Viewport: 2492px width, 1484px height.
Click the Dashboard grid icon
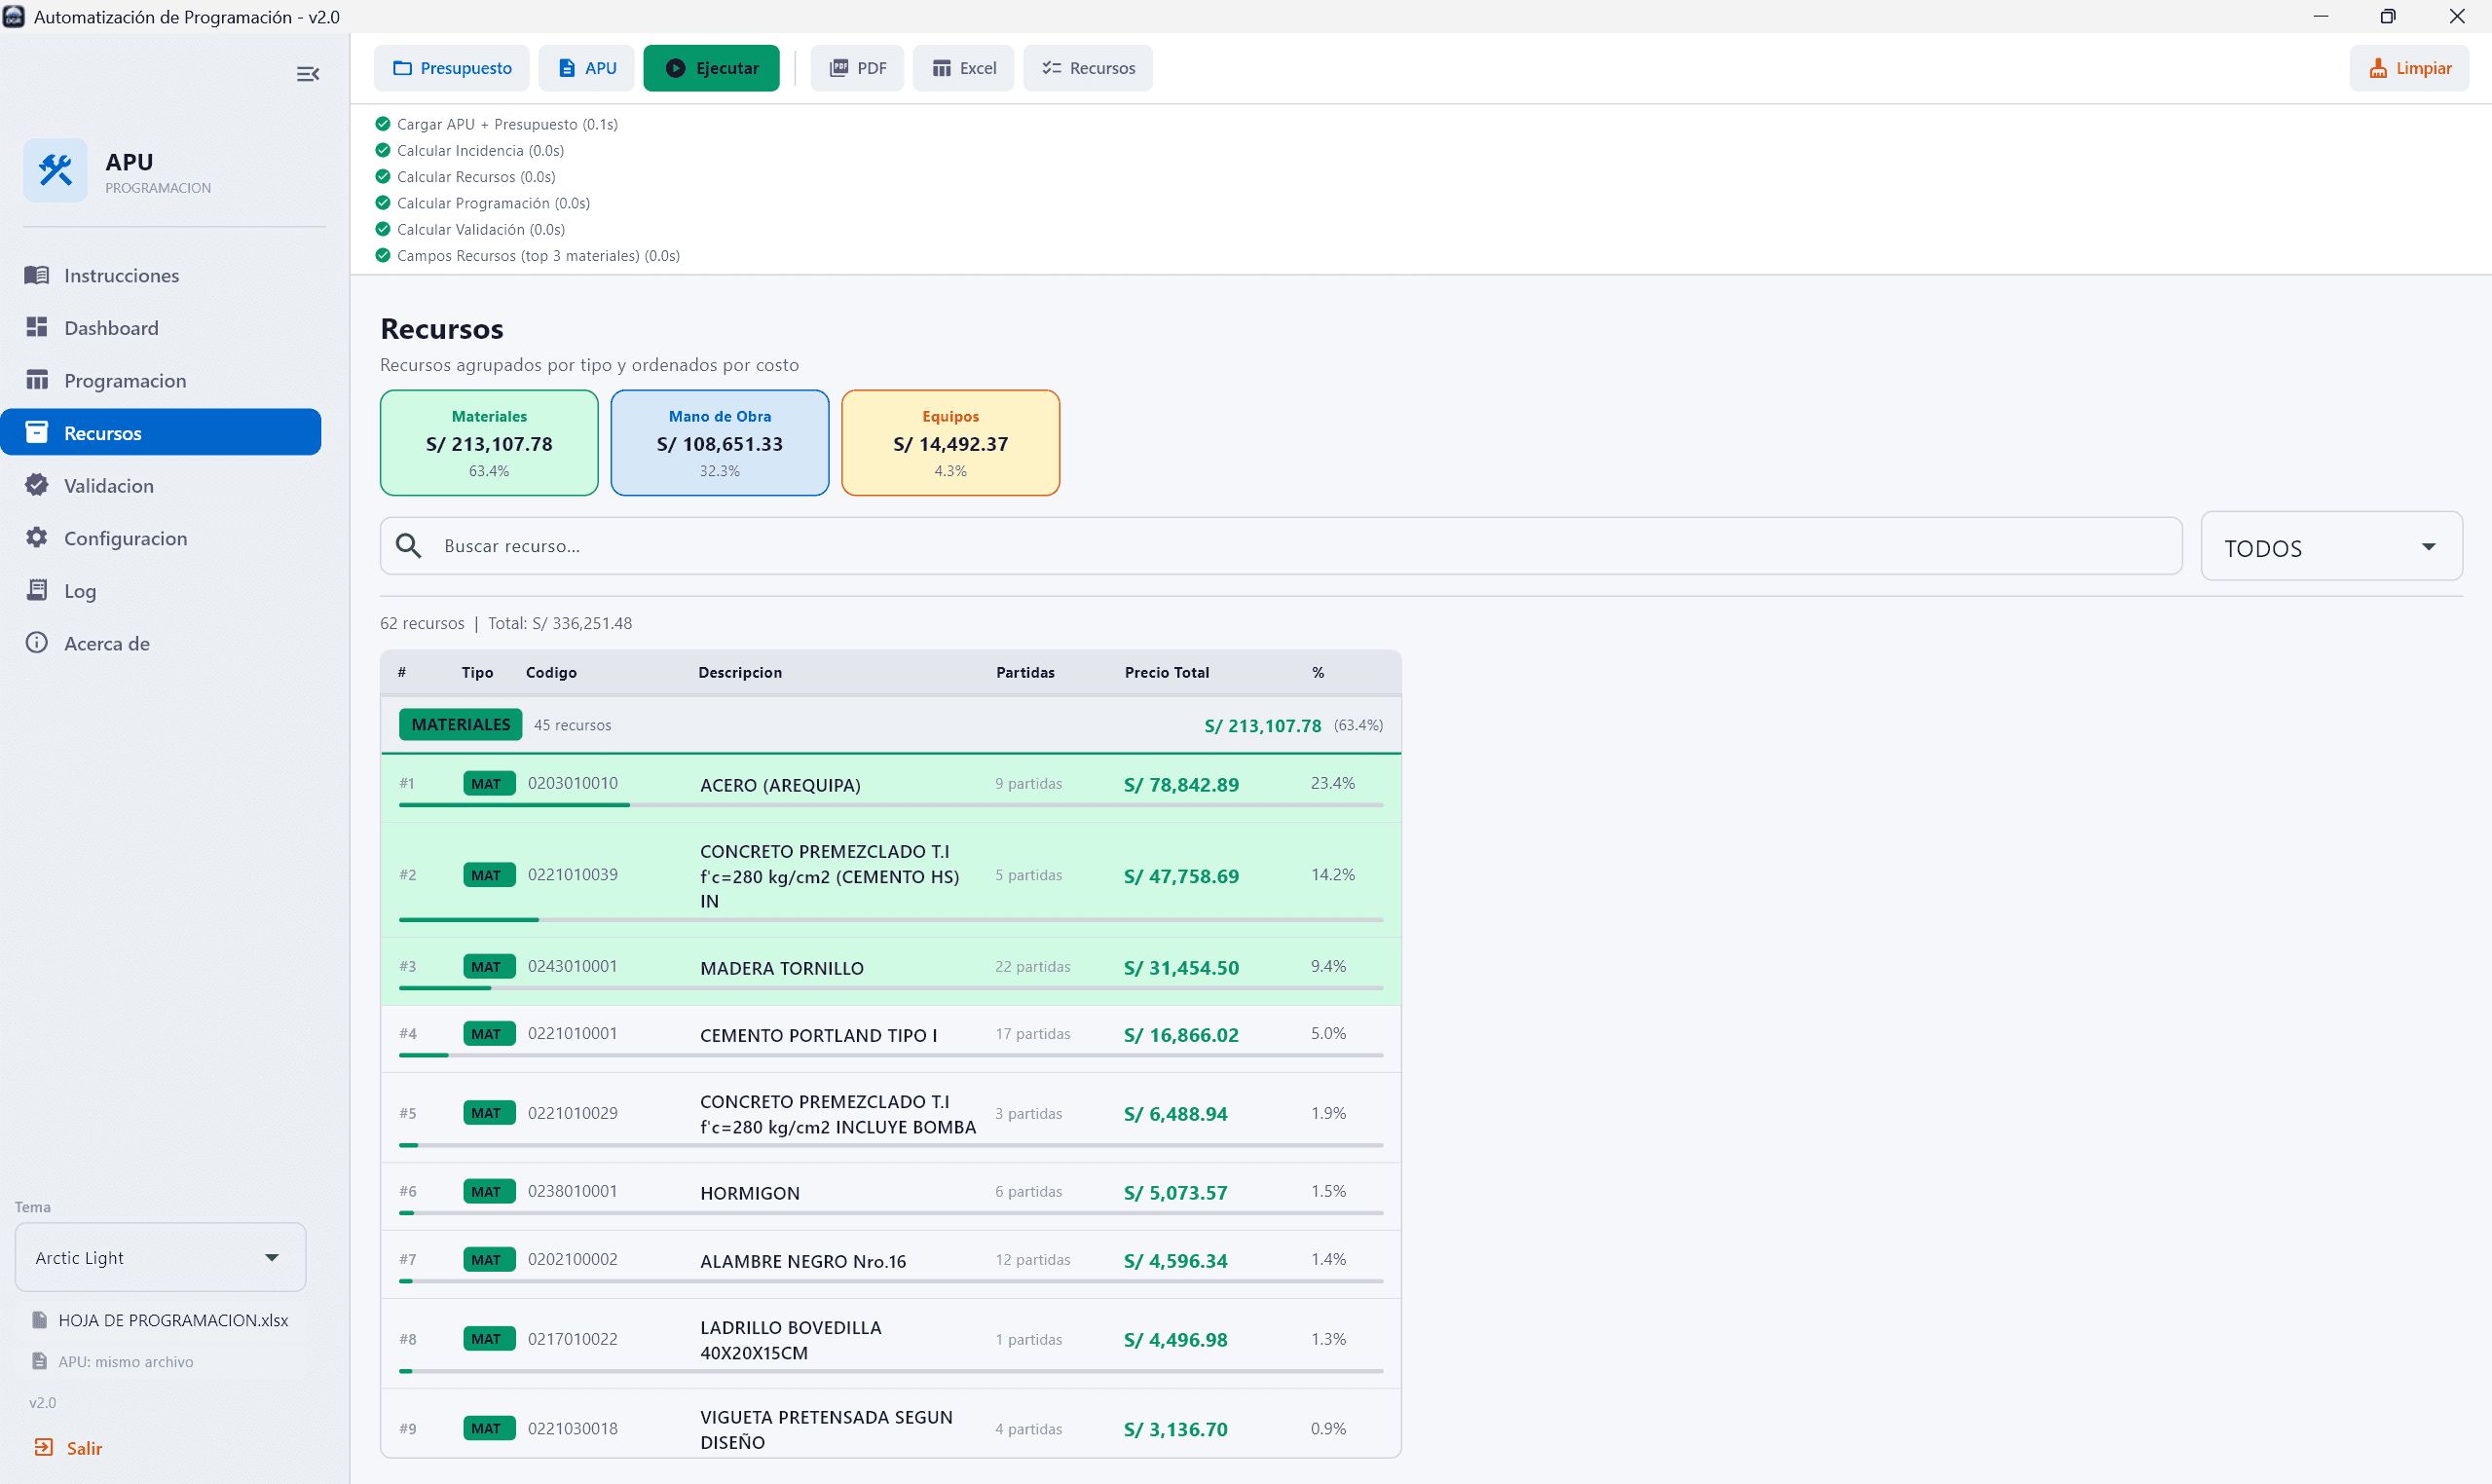(x=37, y=327)
